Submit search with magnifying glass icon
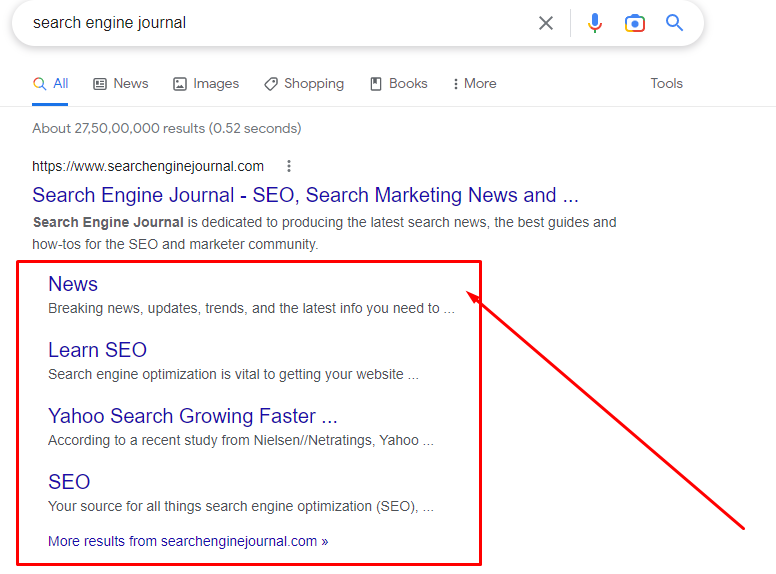 click(674, 23)
